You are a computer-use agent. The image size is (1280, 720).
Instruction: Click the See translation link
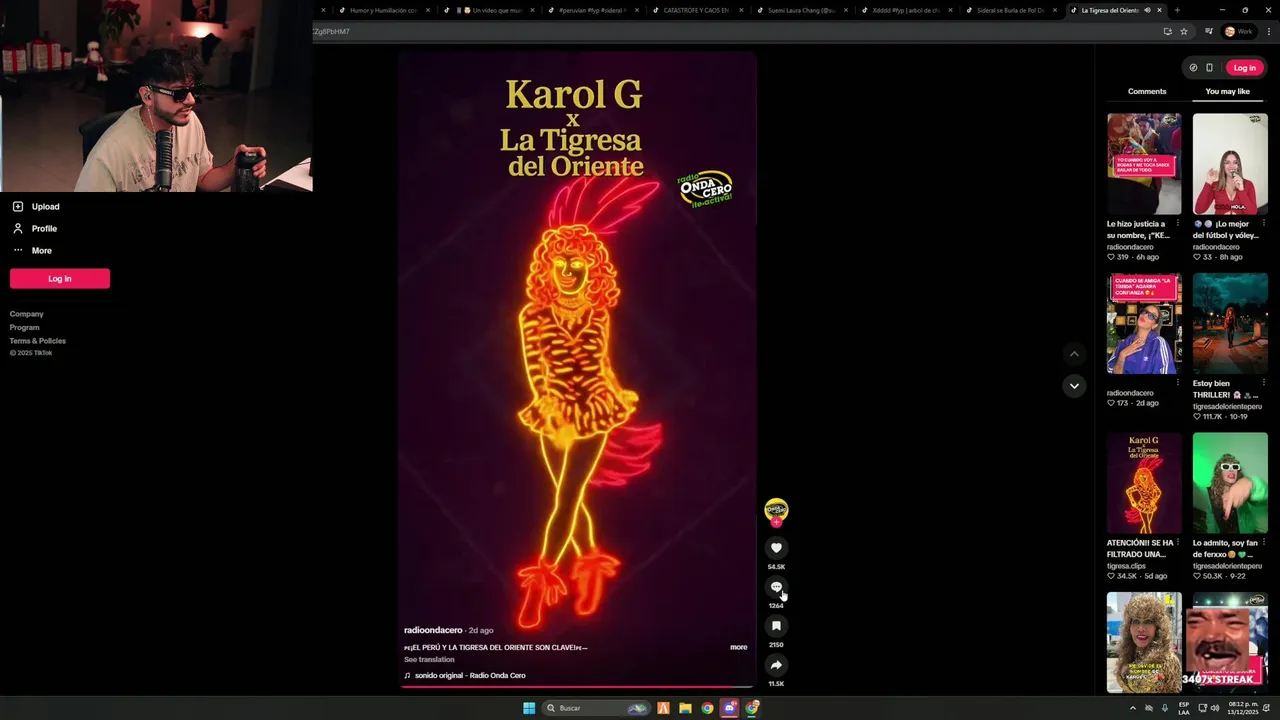(x=429, y=660)
